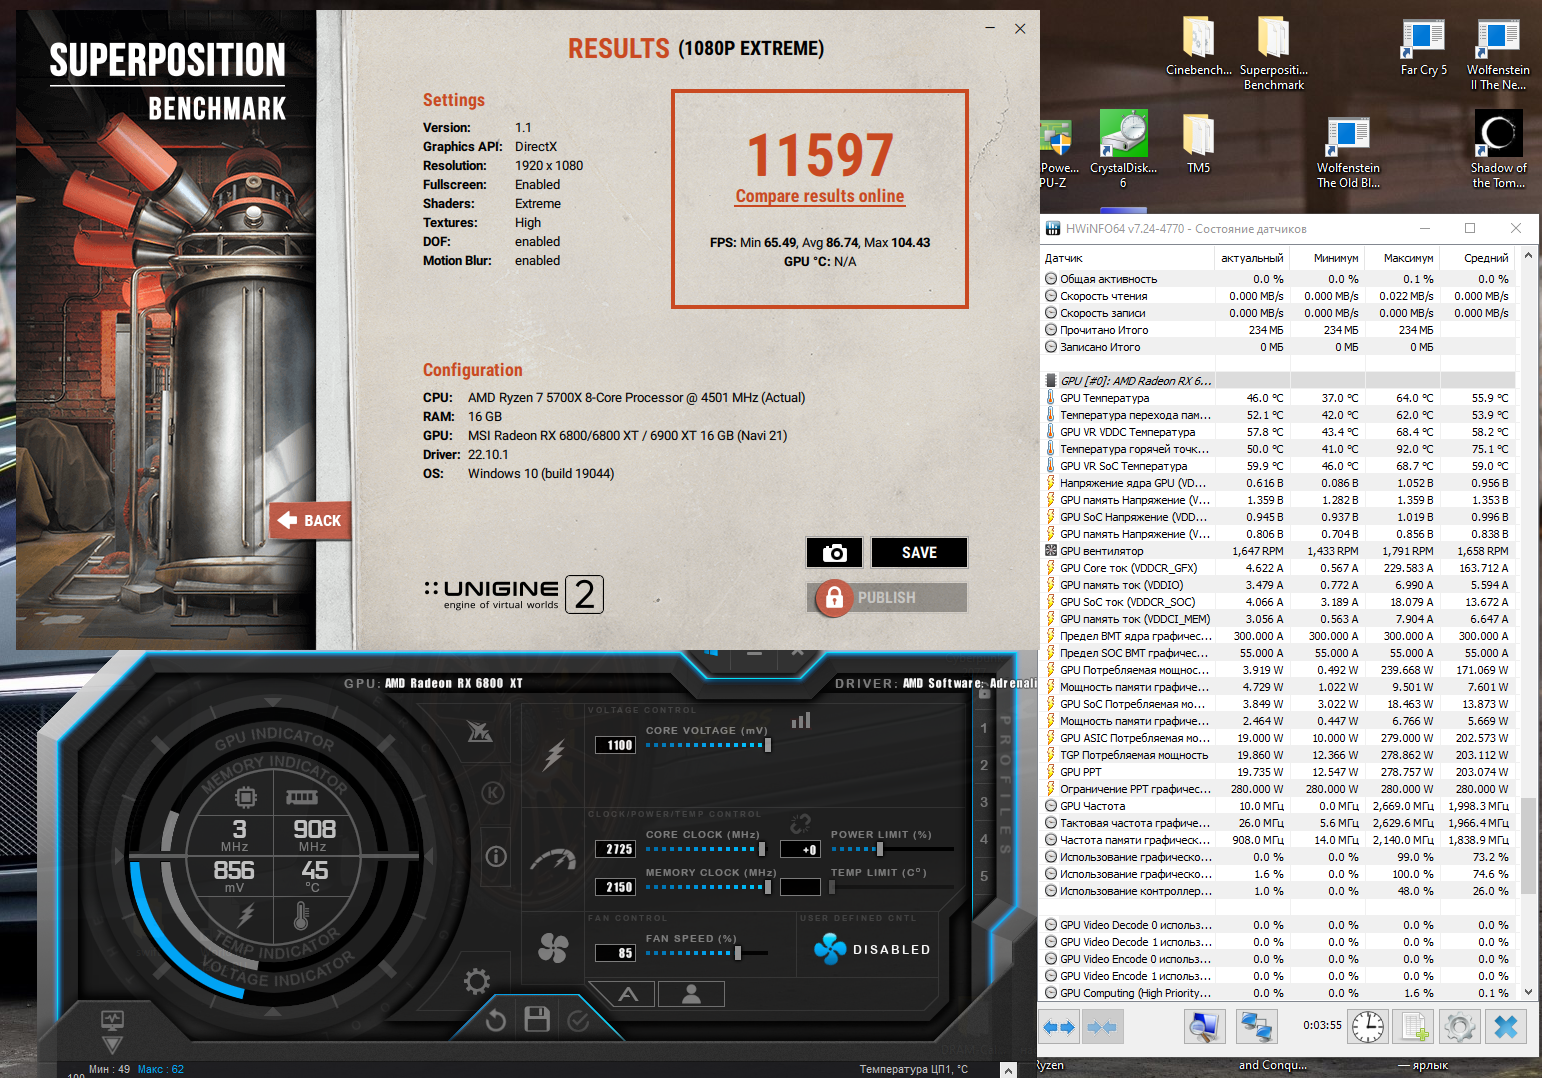Viewport: 1542px width, 1078px height.
Task: Open HWiNFO monitor with magnifier icon
Action: 1204,1027
